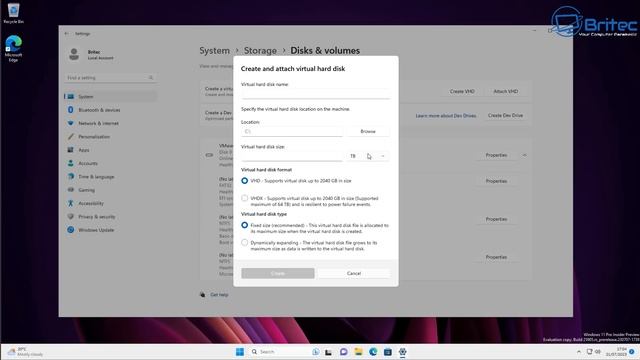Click Browse to pick a location
The height and width of the screenshot is (360, 640).
[x=368, y=131]
